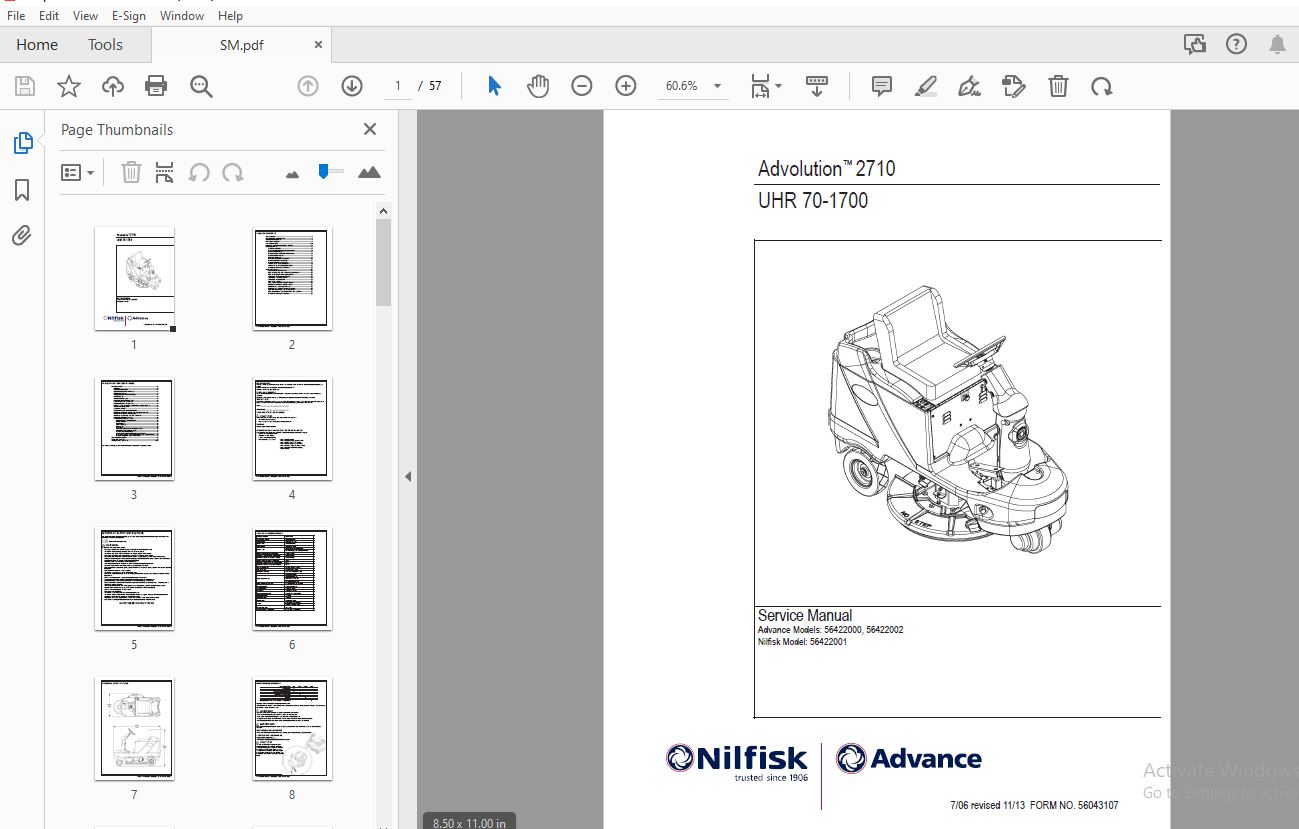Enlarge thumbnail size large mountain icon
Screen dimensions: 1299x829
[x=369, y=172]
